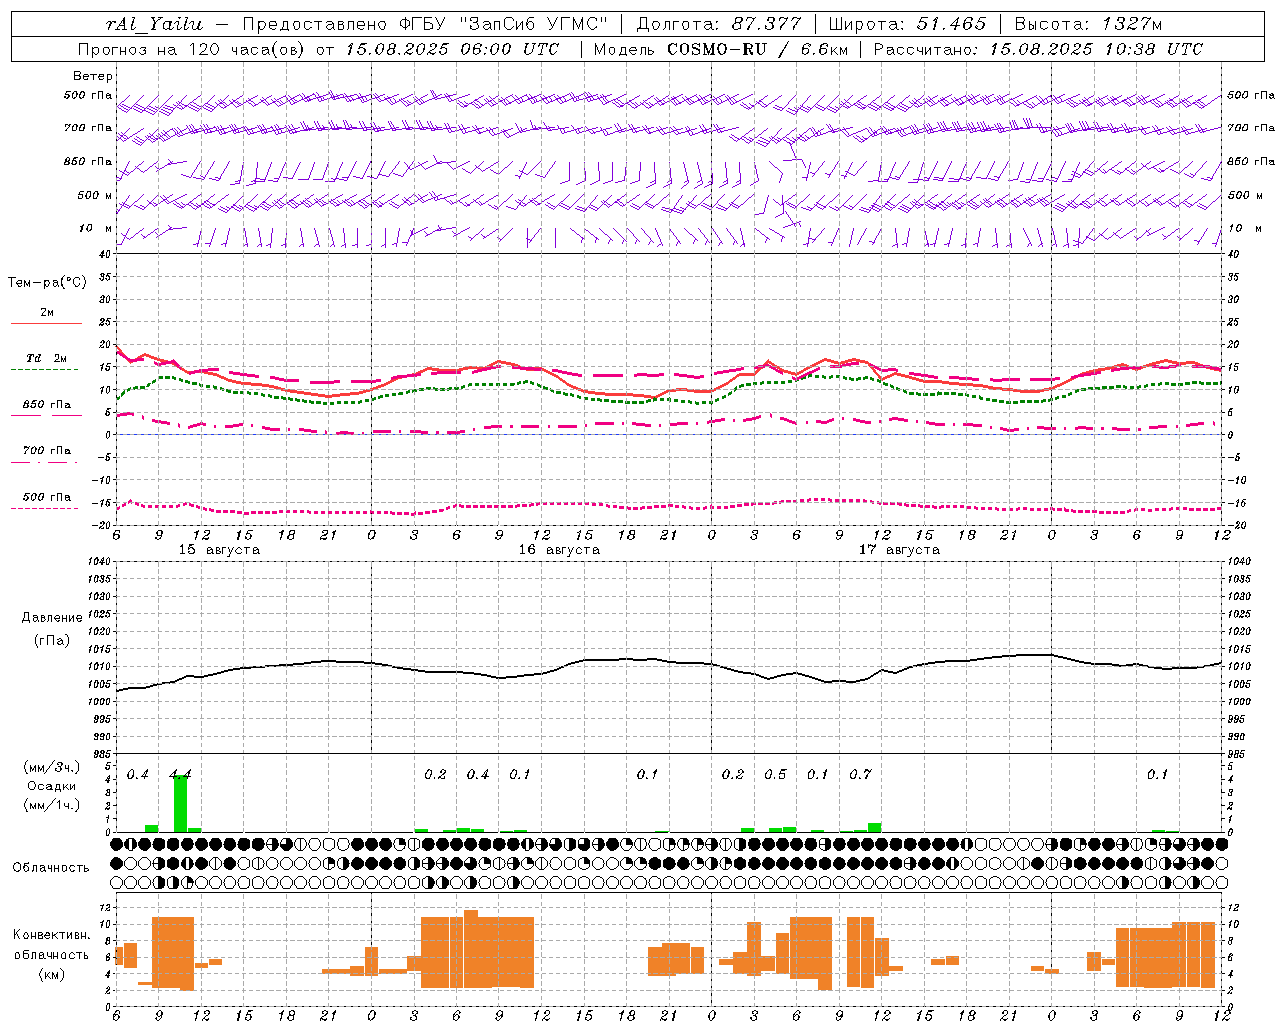Click the Давление pressure panel label

click(52, 618)
